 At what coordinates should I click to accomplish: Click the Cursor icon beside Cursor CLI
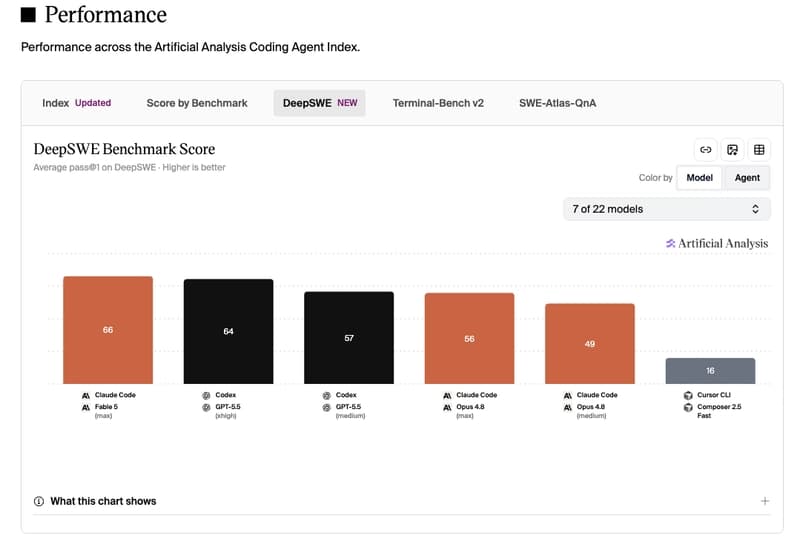688,395
